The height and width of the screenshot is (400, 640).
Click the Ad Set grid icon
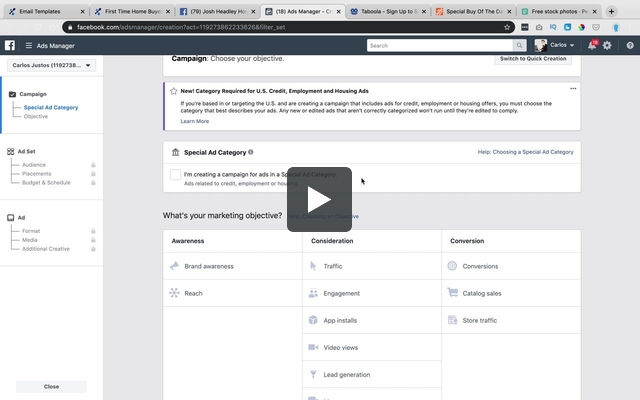11,151
